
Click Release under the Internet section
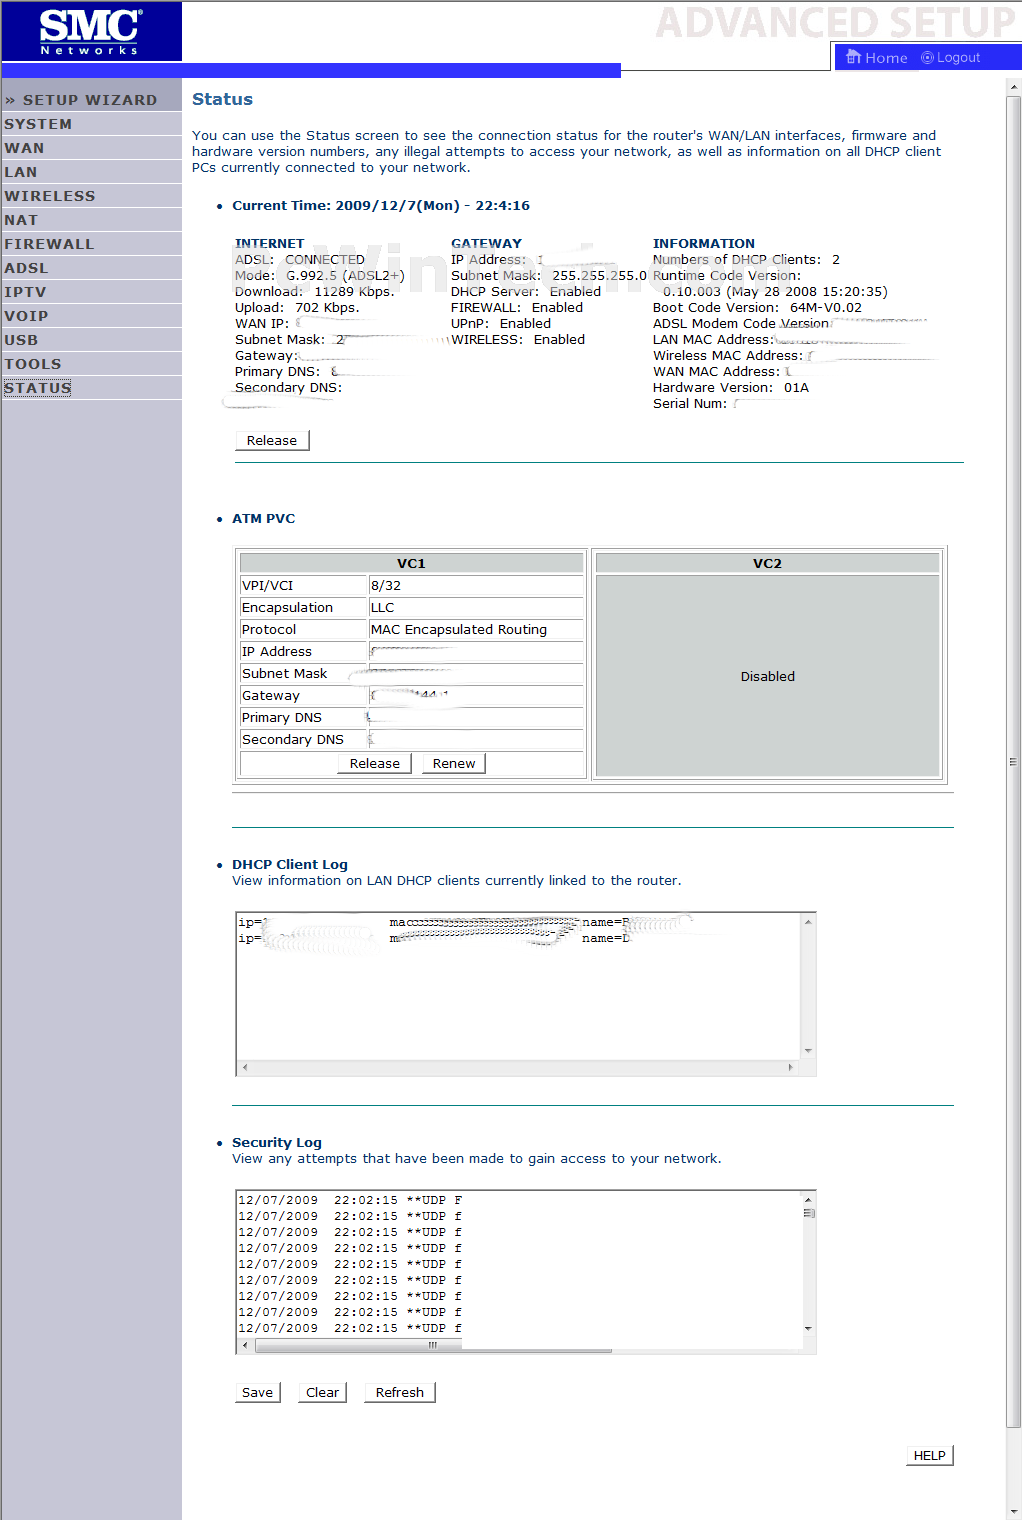[272, 440]
